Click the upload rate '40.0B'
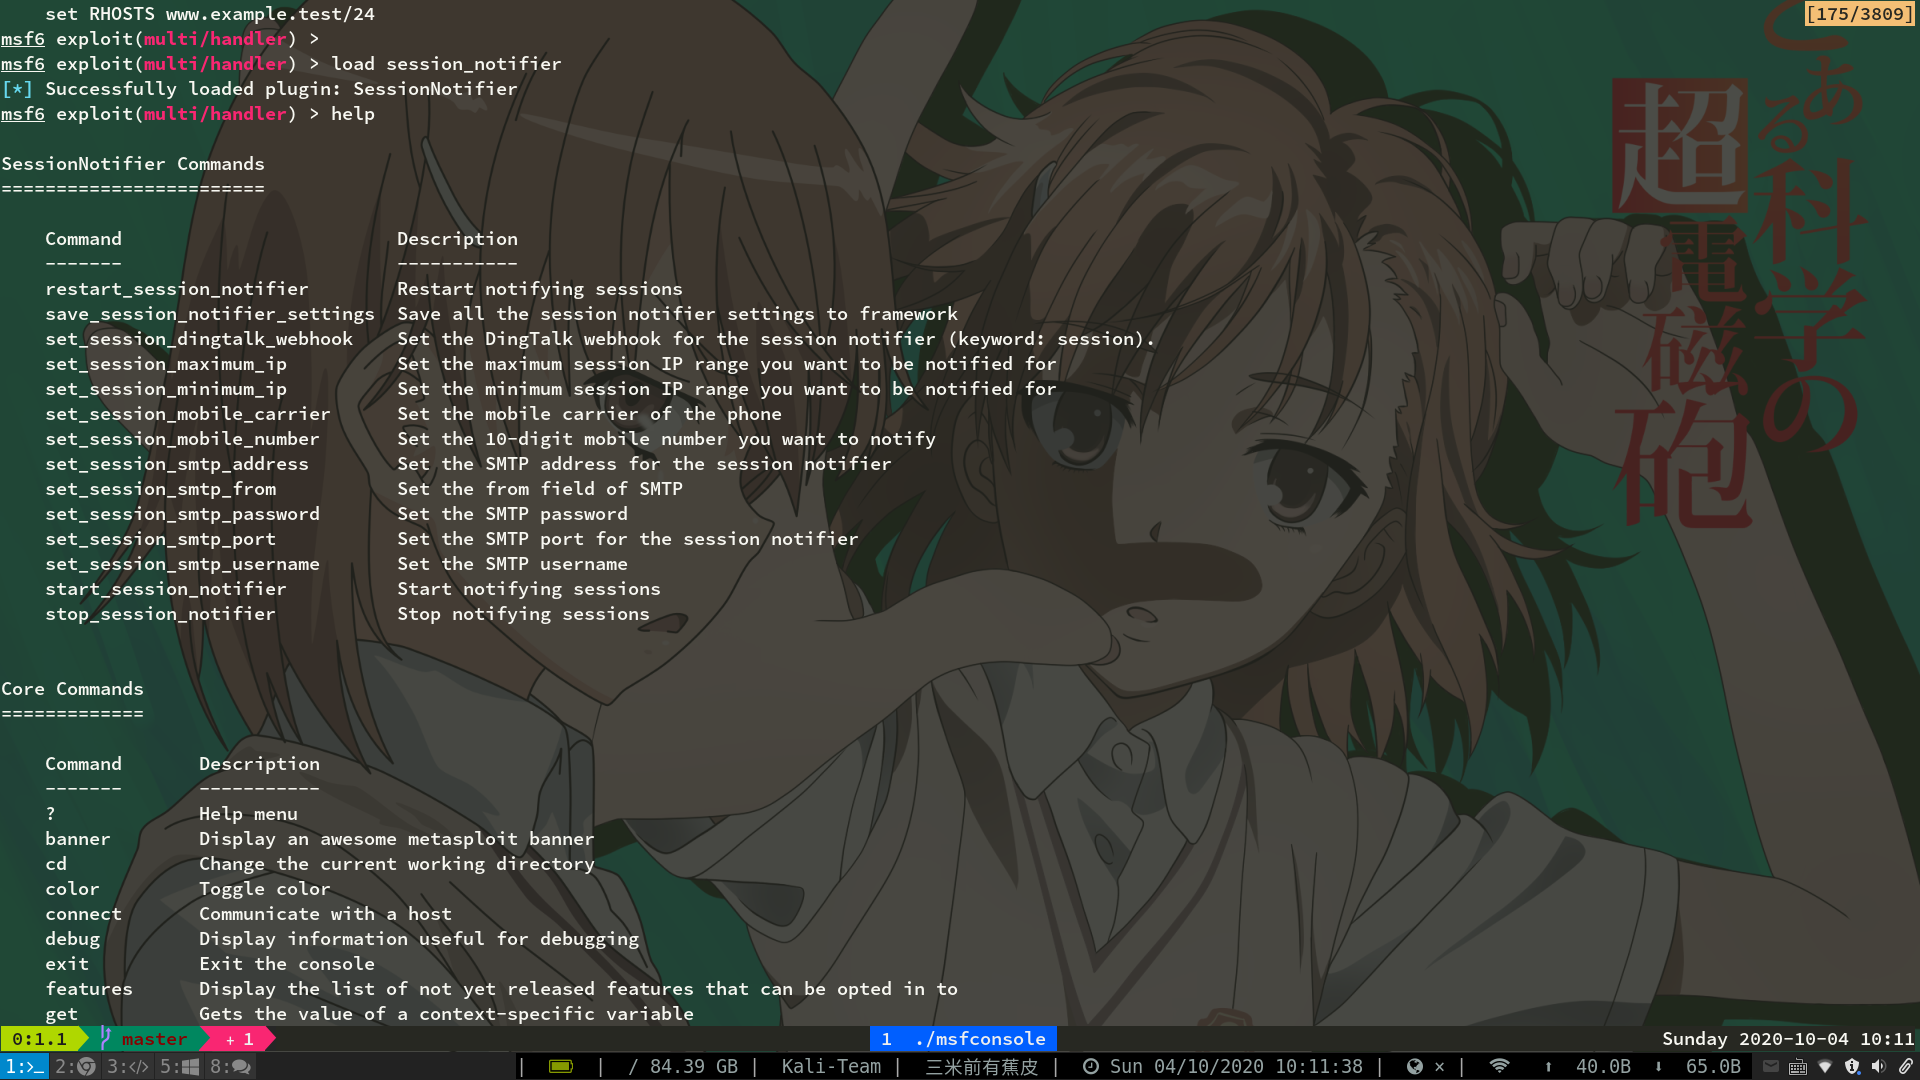Screen dimensions: 1920x1080 tap(1603, 1067)
